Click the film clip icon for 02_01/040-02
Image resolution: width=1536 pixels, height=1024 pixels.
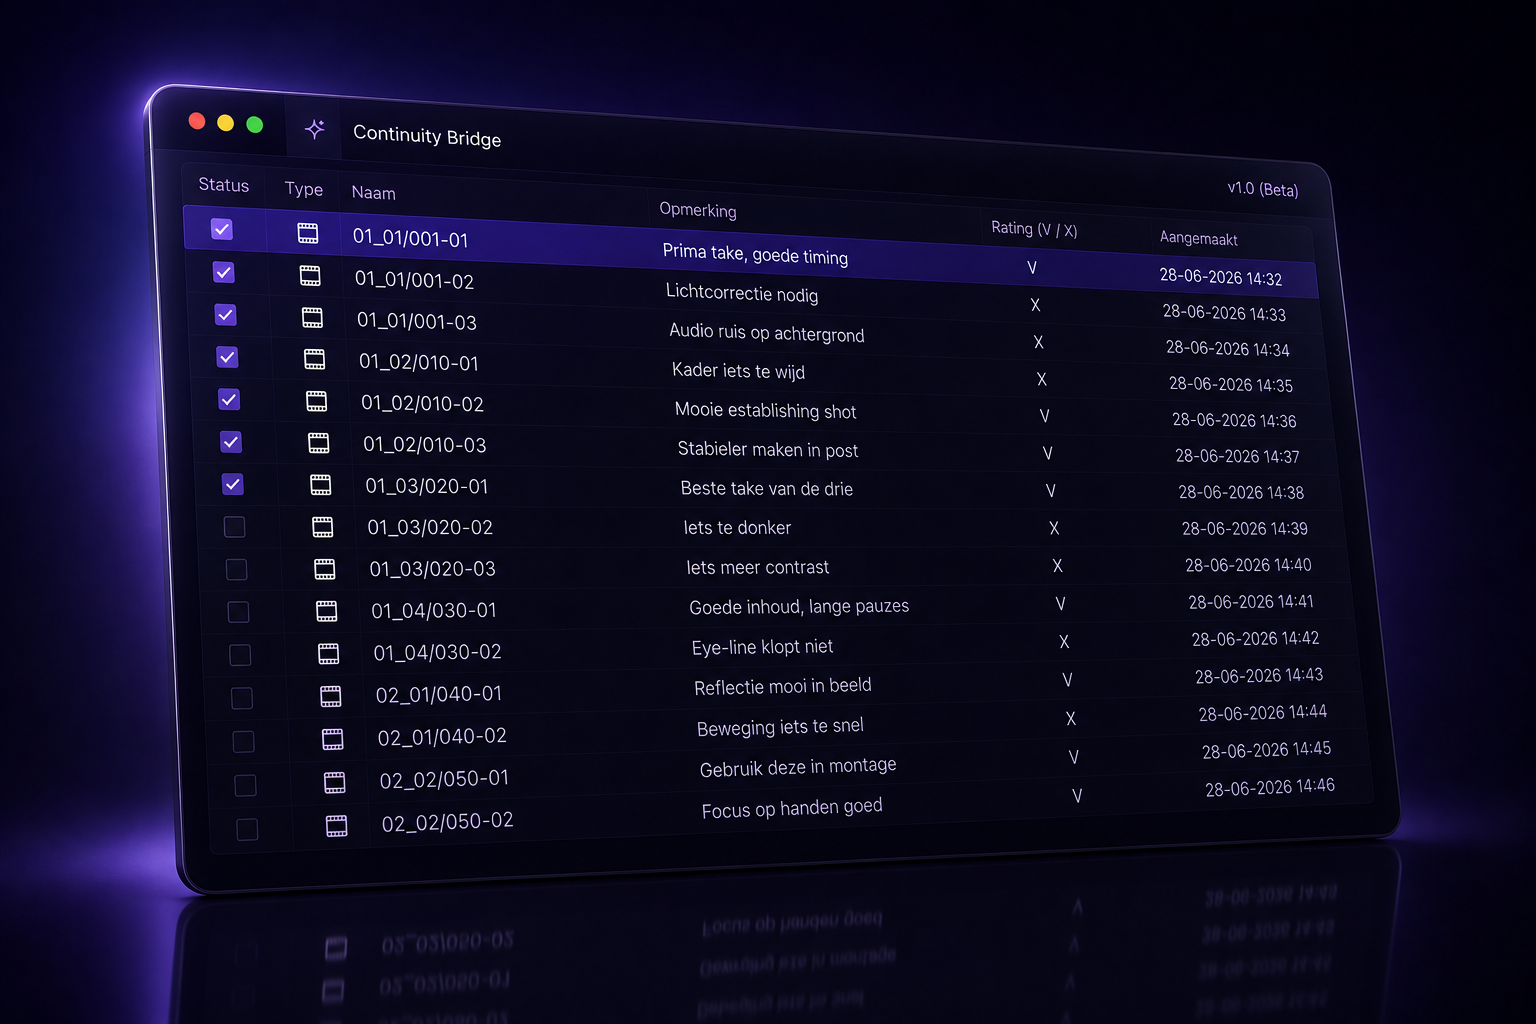click(x=332, y=739)
